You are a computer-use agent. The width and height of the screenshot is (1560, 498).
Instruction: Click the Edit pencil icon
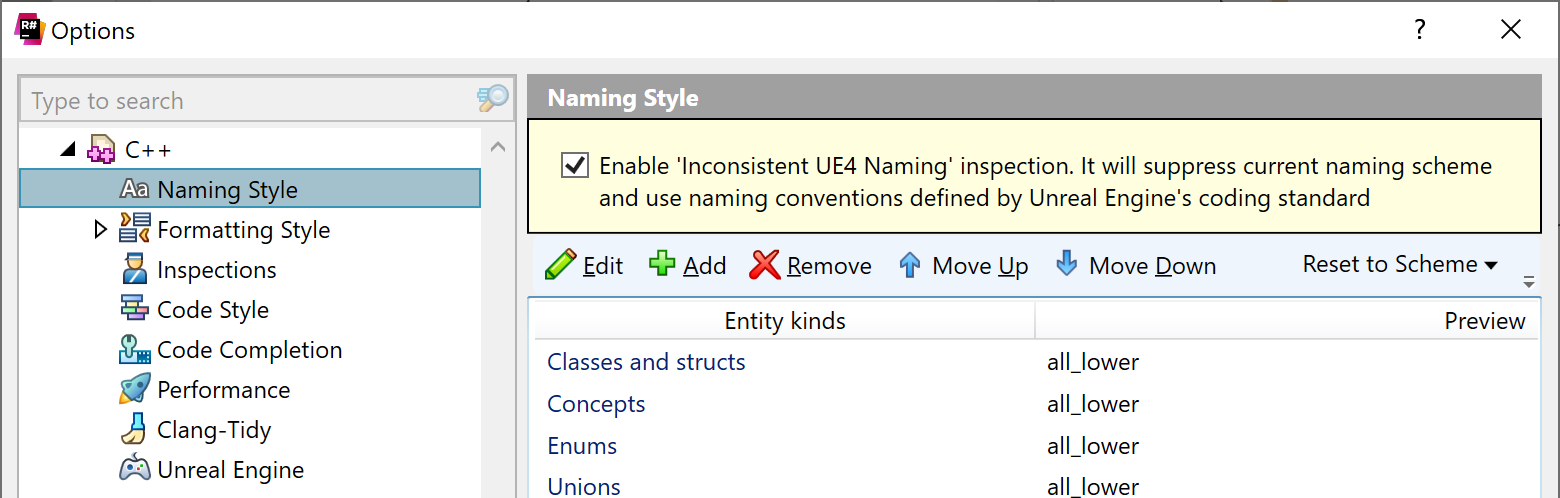tap(560, 265)
